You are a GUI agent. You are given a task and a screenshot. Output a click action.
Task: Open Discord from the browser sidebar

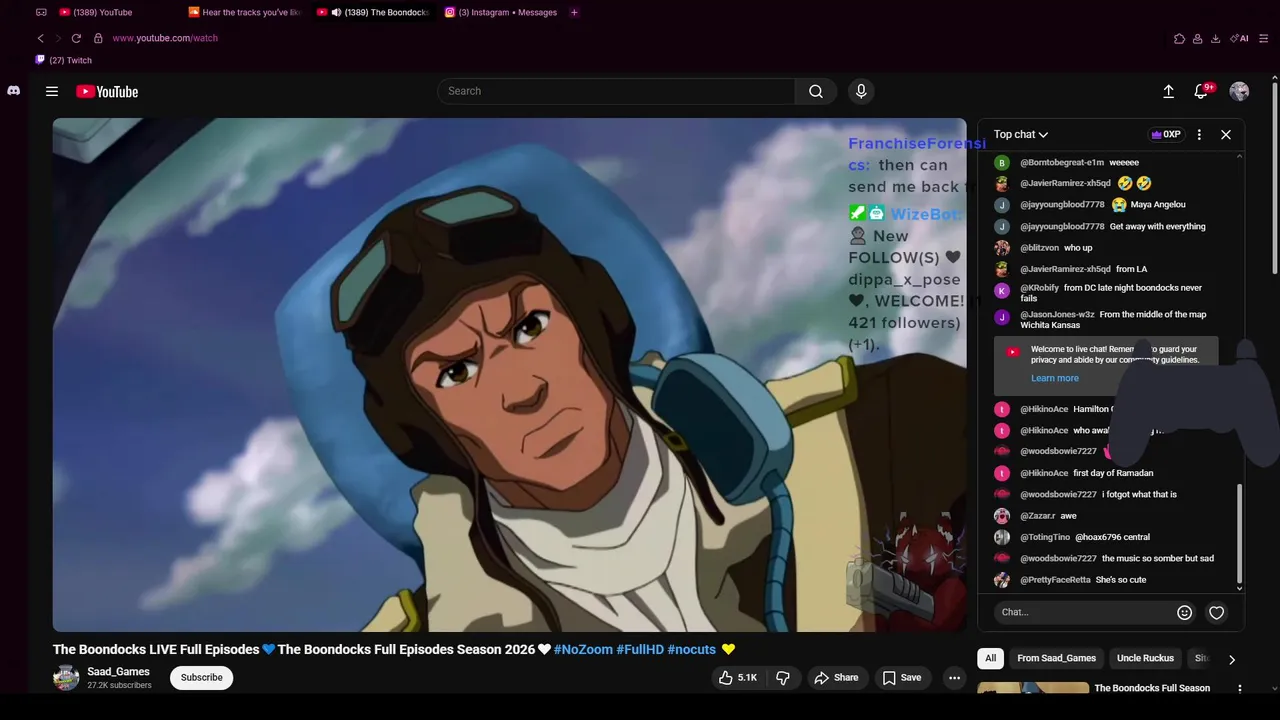13,91
